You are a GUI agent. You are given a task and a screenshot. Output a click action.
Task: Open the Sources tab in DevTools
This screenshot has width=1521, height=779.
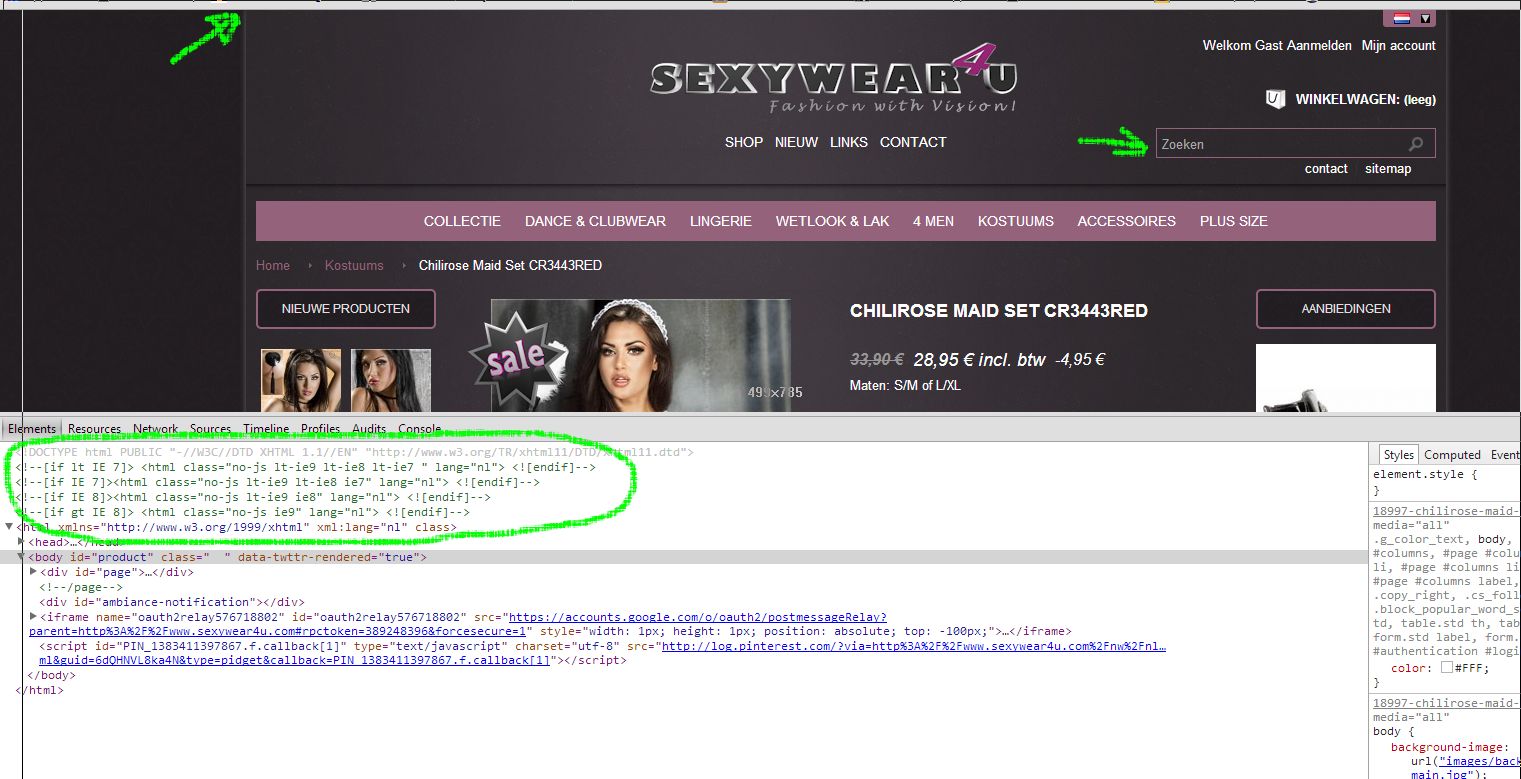point(210,429)
